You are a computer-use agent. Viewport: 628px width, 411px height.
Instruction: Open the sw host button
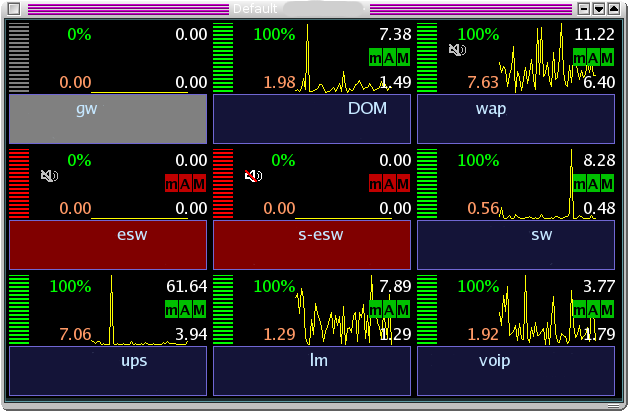click(516, 245)
